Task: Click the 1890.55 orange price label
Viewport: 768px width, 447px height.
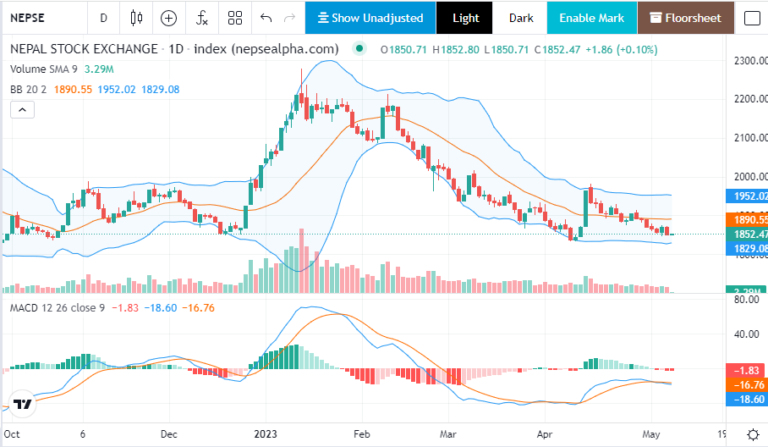Action: (x=750, y=219)
